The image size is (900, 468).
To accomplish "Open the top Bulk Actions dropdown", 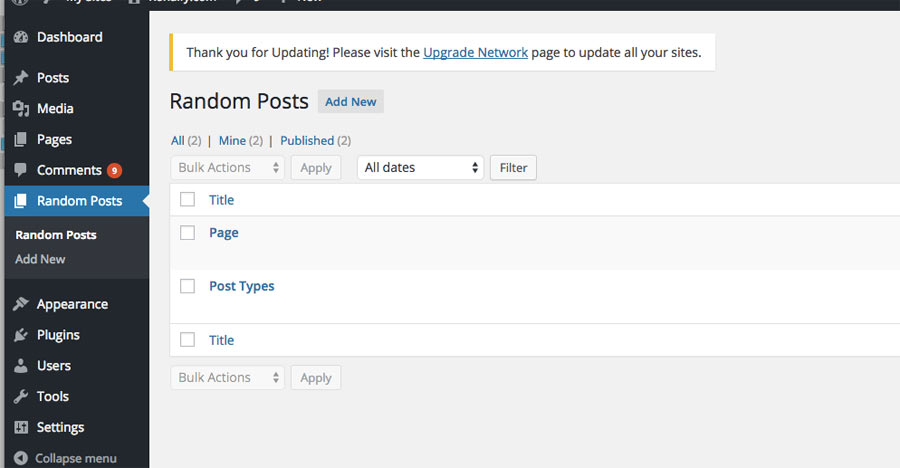I will pos(227,168).
